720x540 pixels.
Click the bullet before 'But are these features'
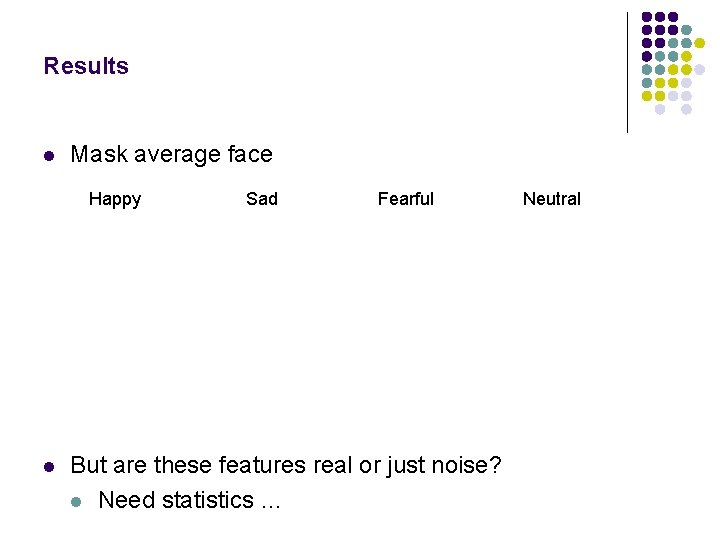pyautogui.click(x=48, y=467)
